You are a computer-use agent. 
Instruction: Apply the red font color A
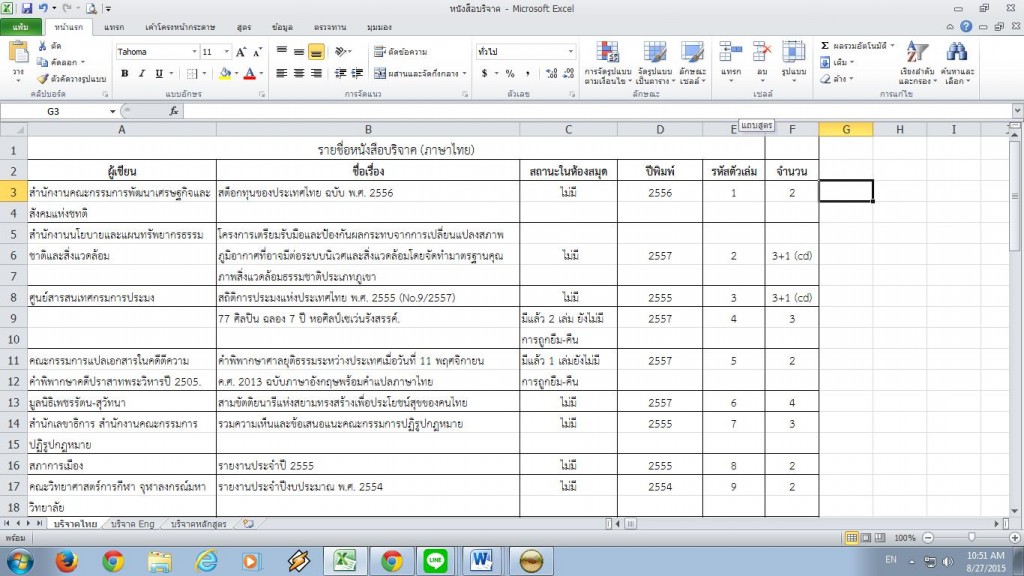[x=249, y=74]
